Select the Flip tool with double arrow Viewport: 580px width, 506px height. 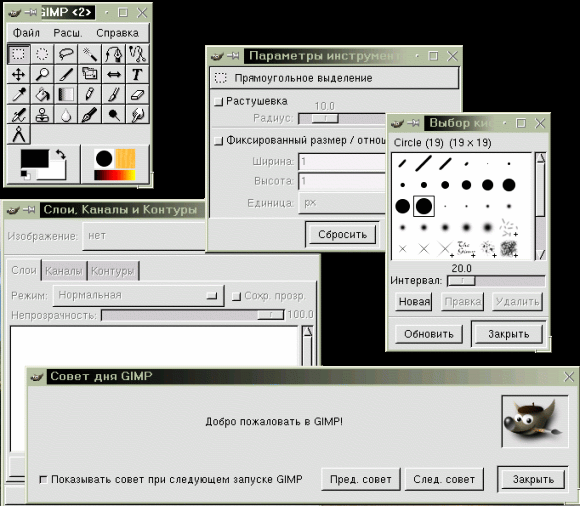[x=114, y=74]
